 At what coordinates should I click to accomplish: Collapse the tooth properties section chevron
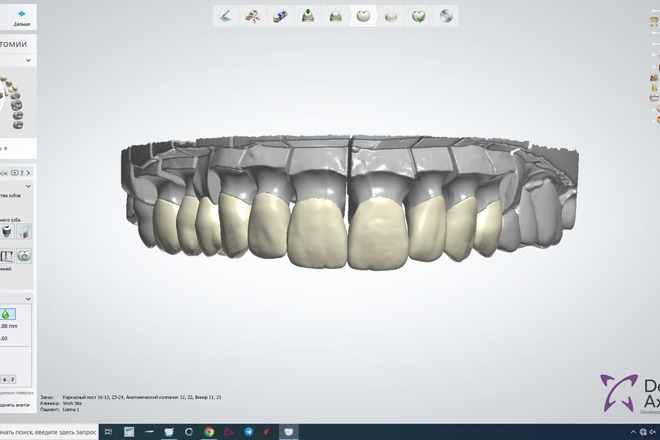(x=28, y=186)
